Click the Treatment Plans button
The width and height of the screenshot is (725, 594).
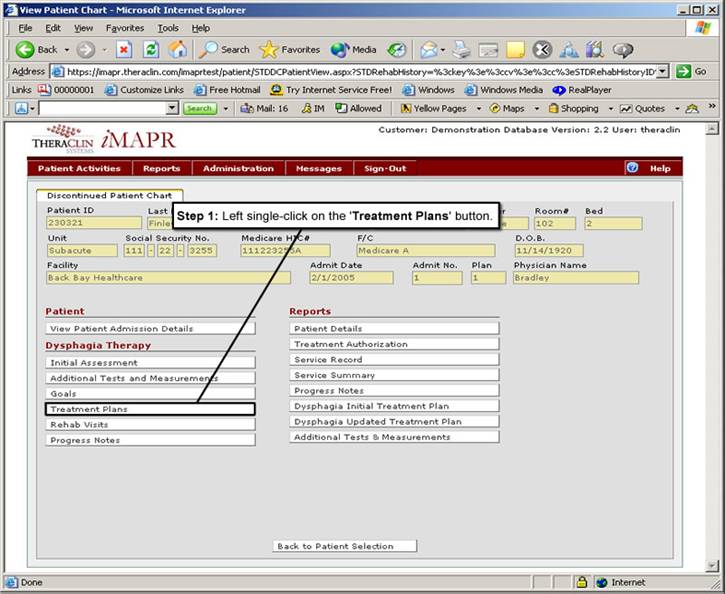[150, 409]
